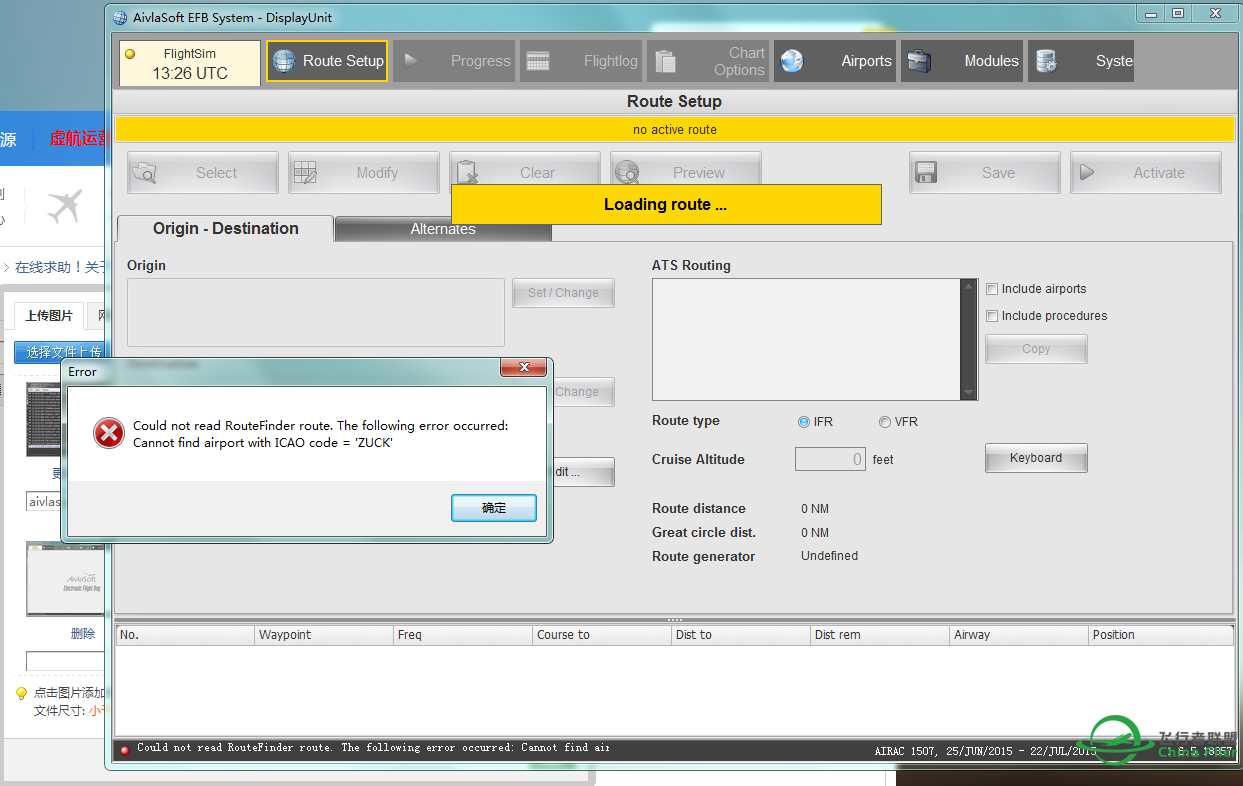Click the Chart Options clipboard icon
Screen dimensions: 1243x786
(666, 61)
